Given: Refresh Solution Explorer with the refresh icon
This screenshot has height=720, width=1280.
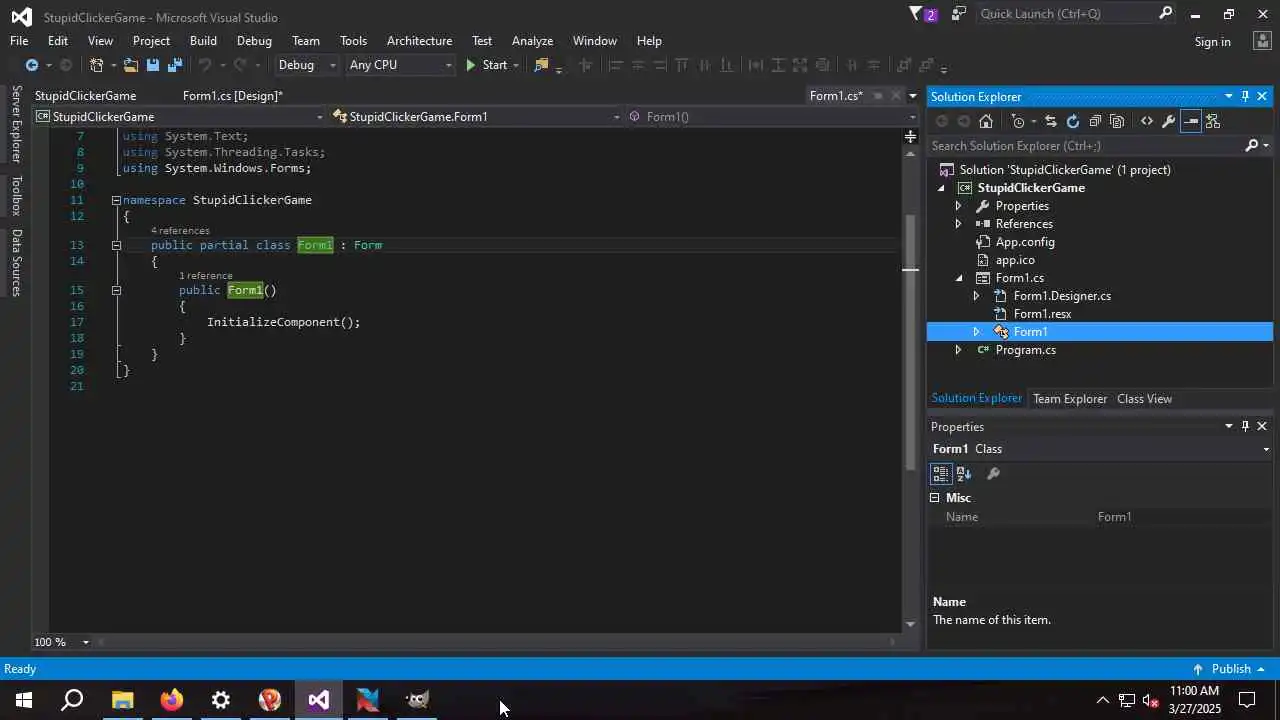Looking at the screenshot, I should click(x=1073, y=121).
